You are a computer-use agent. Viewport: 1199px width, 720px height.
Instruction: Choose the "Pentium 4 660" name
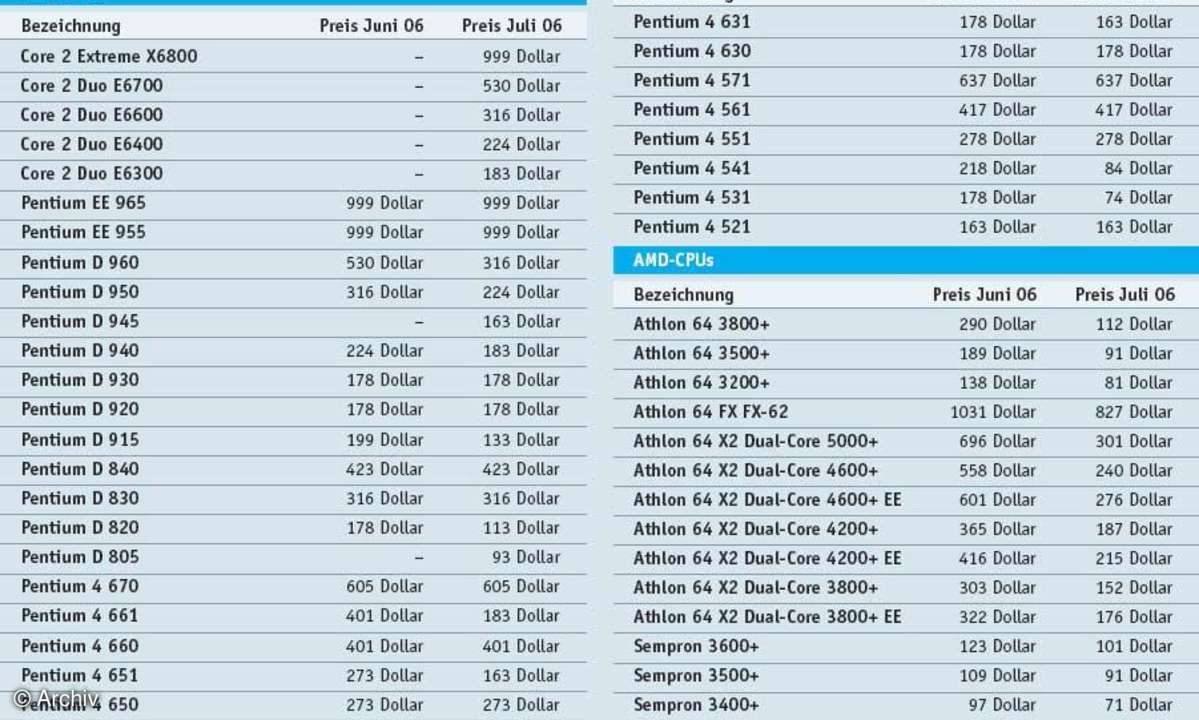click(80, 646)
